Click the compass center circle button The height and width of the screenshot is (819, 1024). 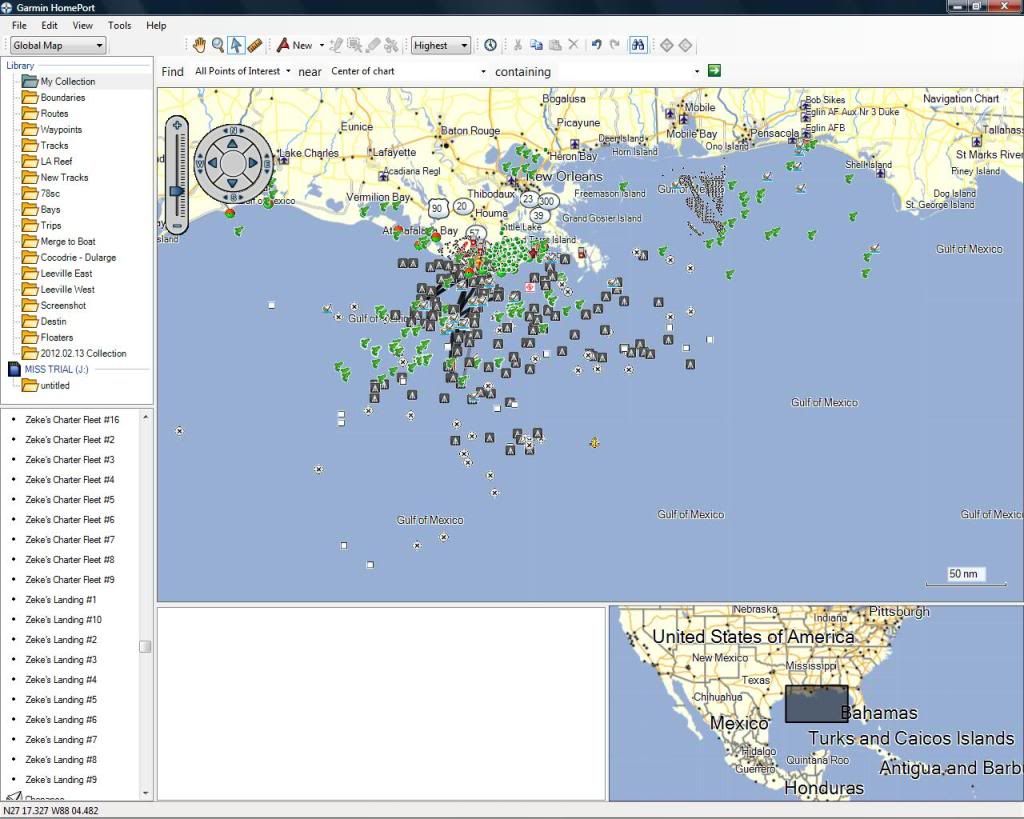232,163
